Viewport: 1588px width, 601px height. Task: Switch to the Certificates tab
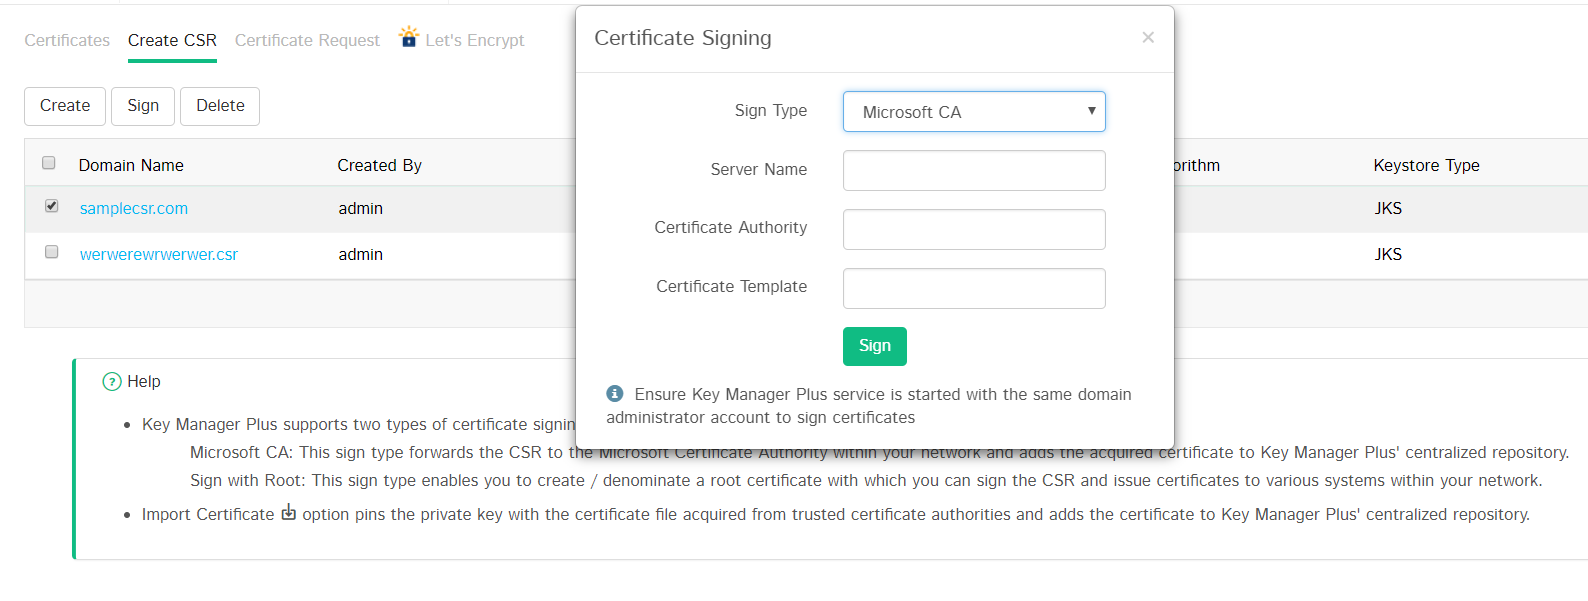click(67, 41)
